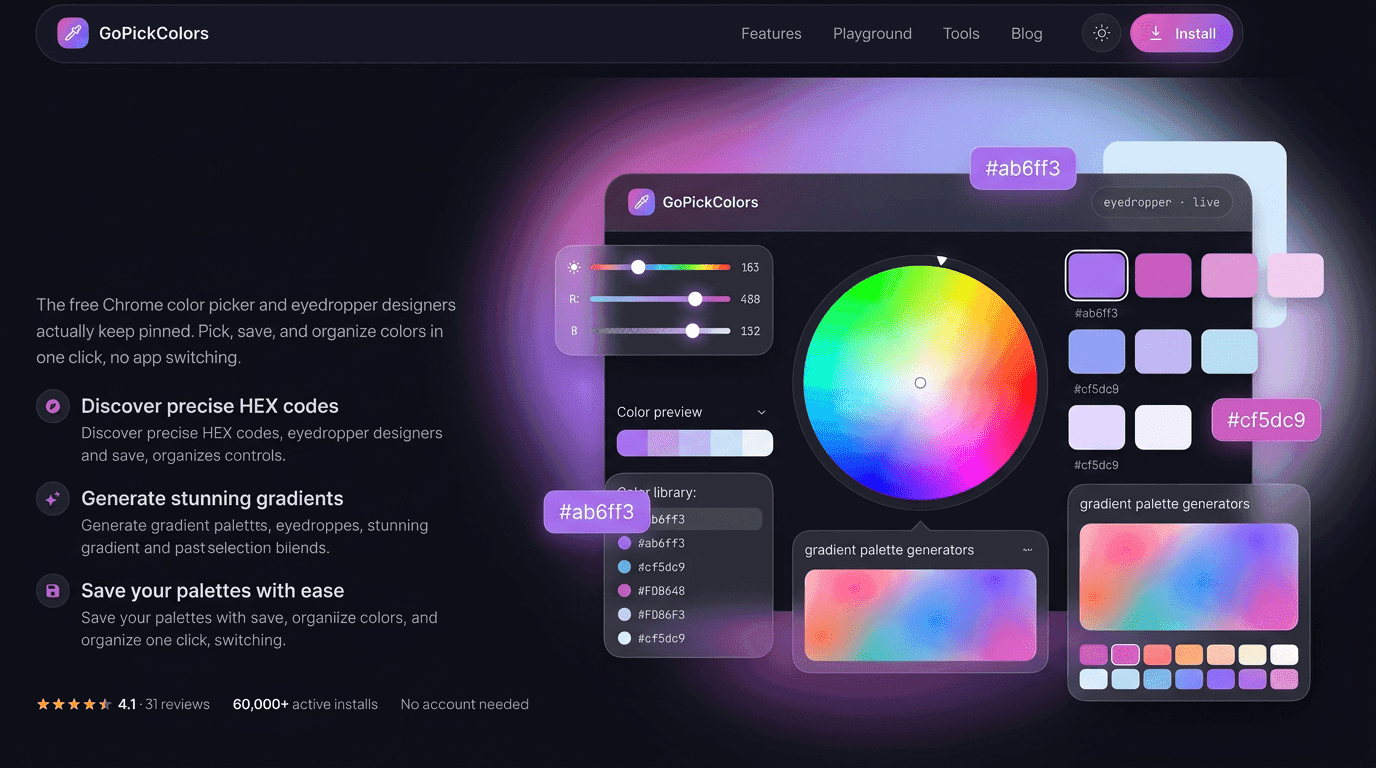The width and height of the screenshot is (1376, 768).
Task: Click the floating #cf5dc9 magenta tag
Action: [1266, 420]
